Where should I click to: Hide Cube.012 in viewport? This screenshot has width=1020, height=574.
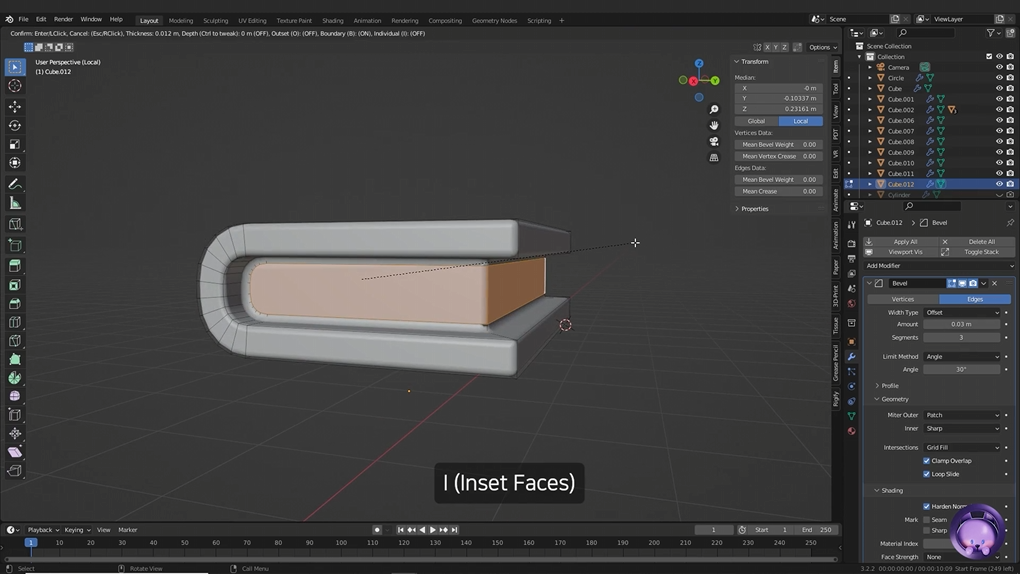tap(999, 184)
